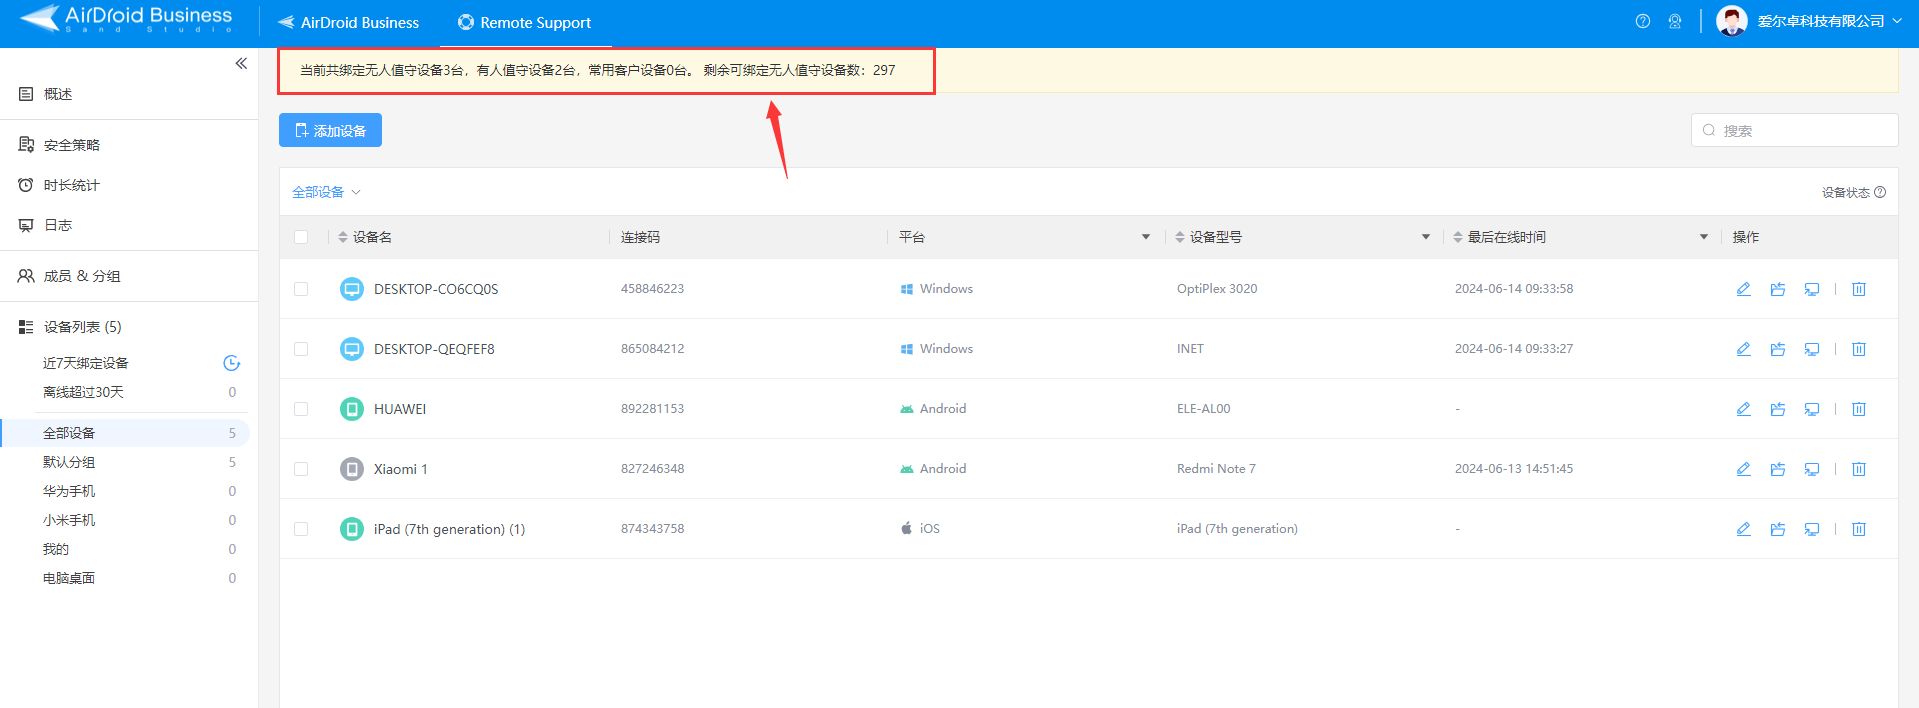Check the DESKTOP-QEQFEF8 row checkbox
This screenshot has width=1919, height=708.
[x=301, y=349]
